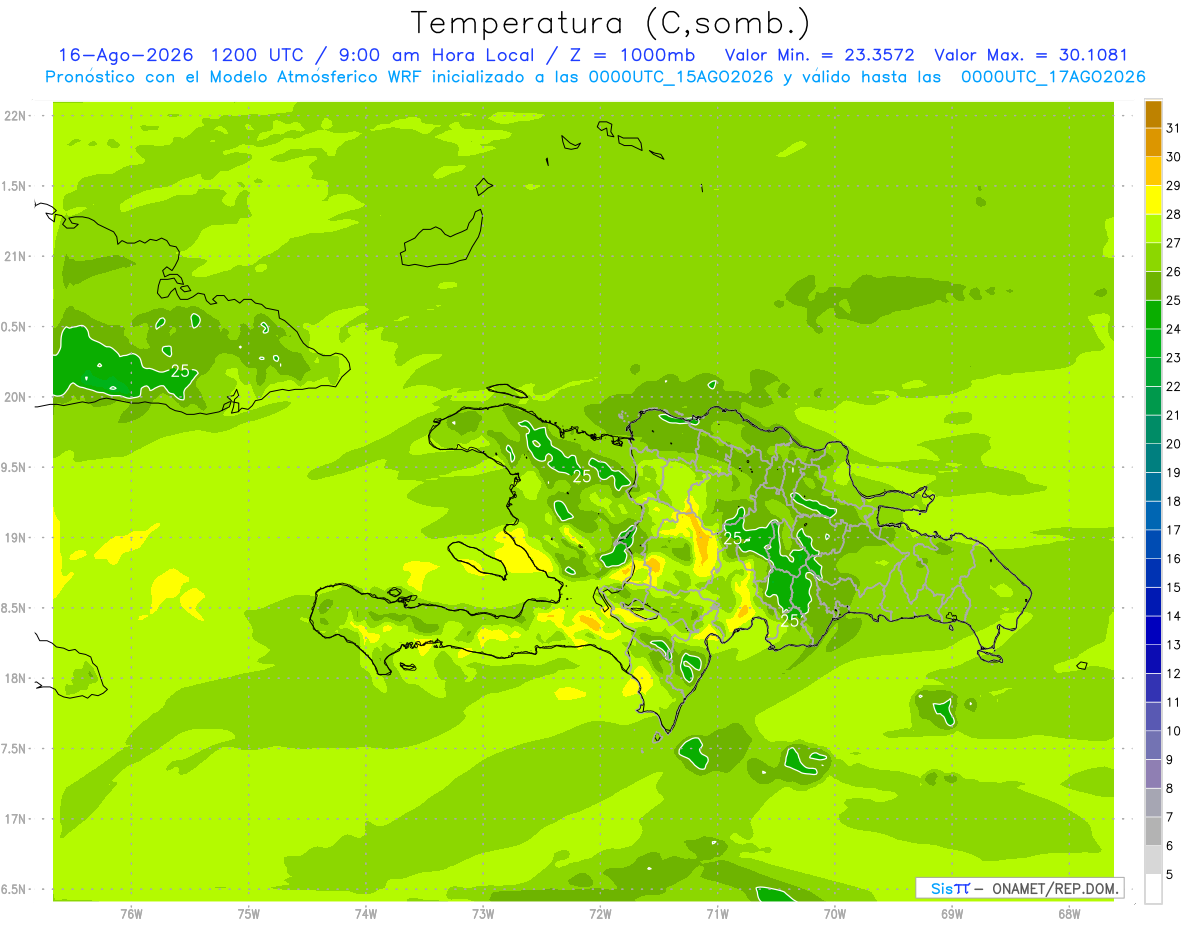Pick the legend swatch between 29 and 30
This screenshot has height=927, width=1200.
tap(1153, 171)
